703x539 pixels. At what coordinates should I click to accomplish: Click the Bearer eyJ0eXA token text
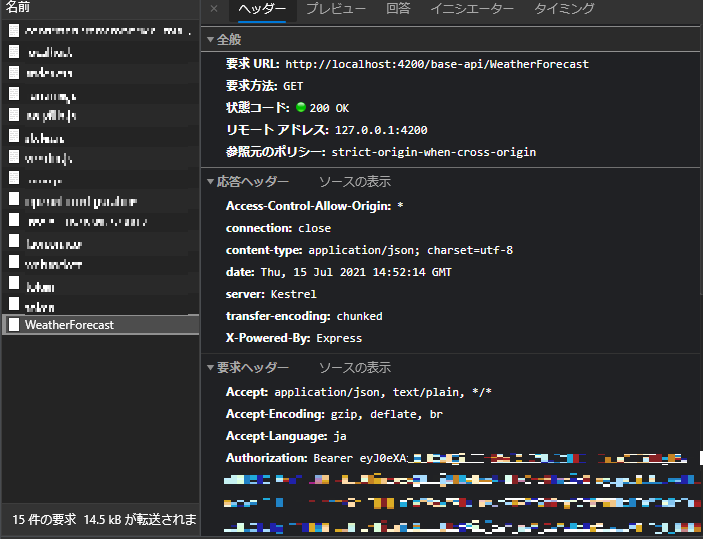pyautogui.click(x=360, y=458)
